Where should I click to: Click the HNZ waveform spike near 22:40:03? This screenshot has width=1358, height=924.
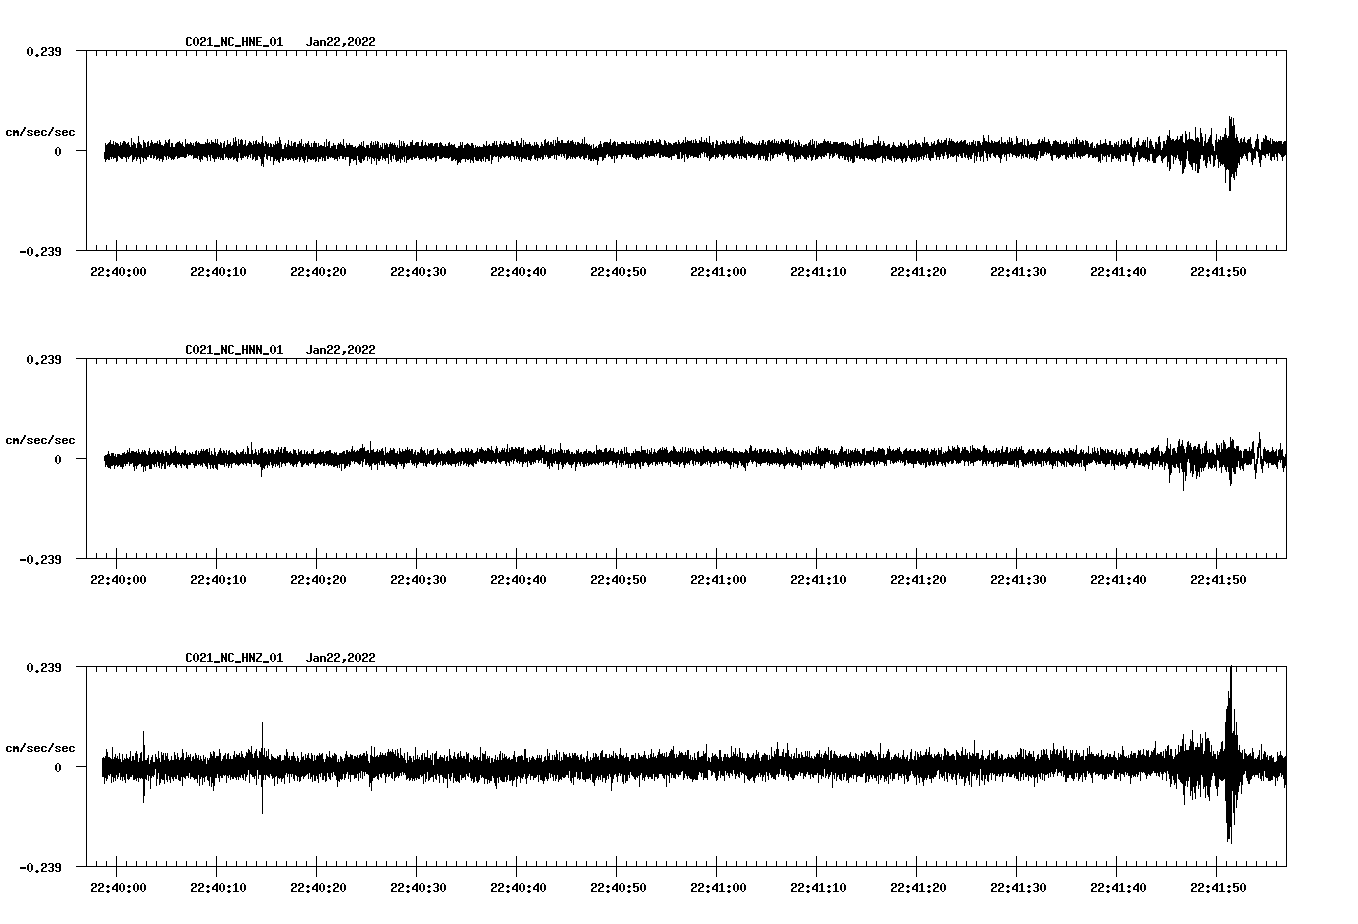pos(143,766)
